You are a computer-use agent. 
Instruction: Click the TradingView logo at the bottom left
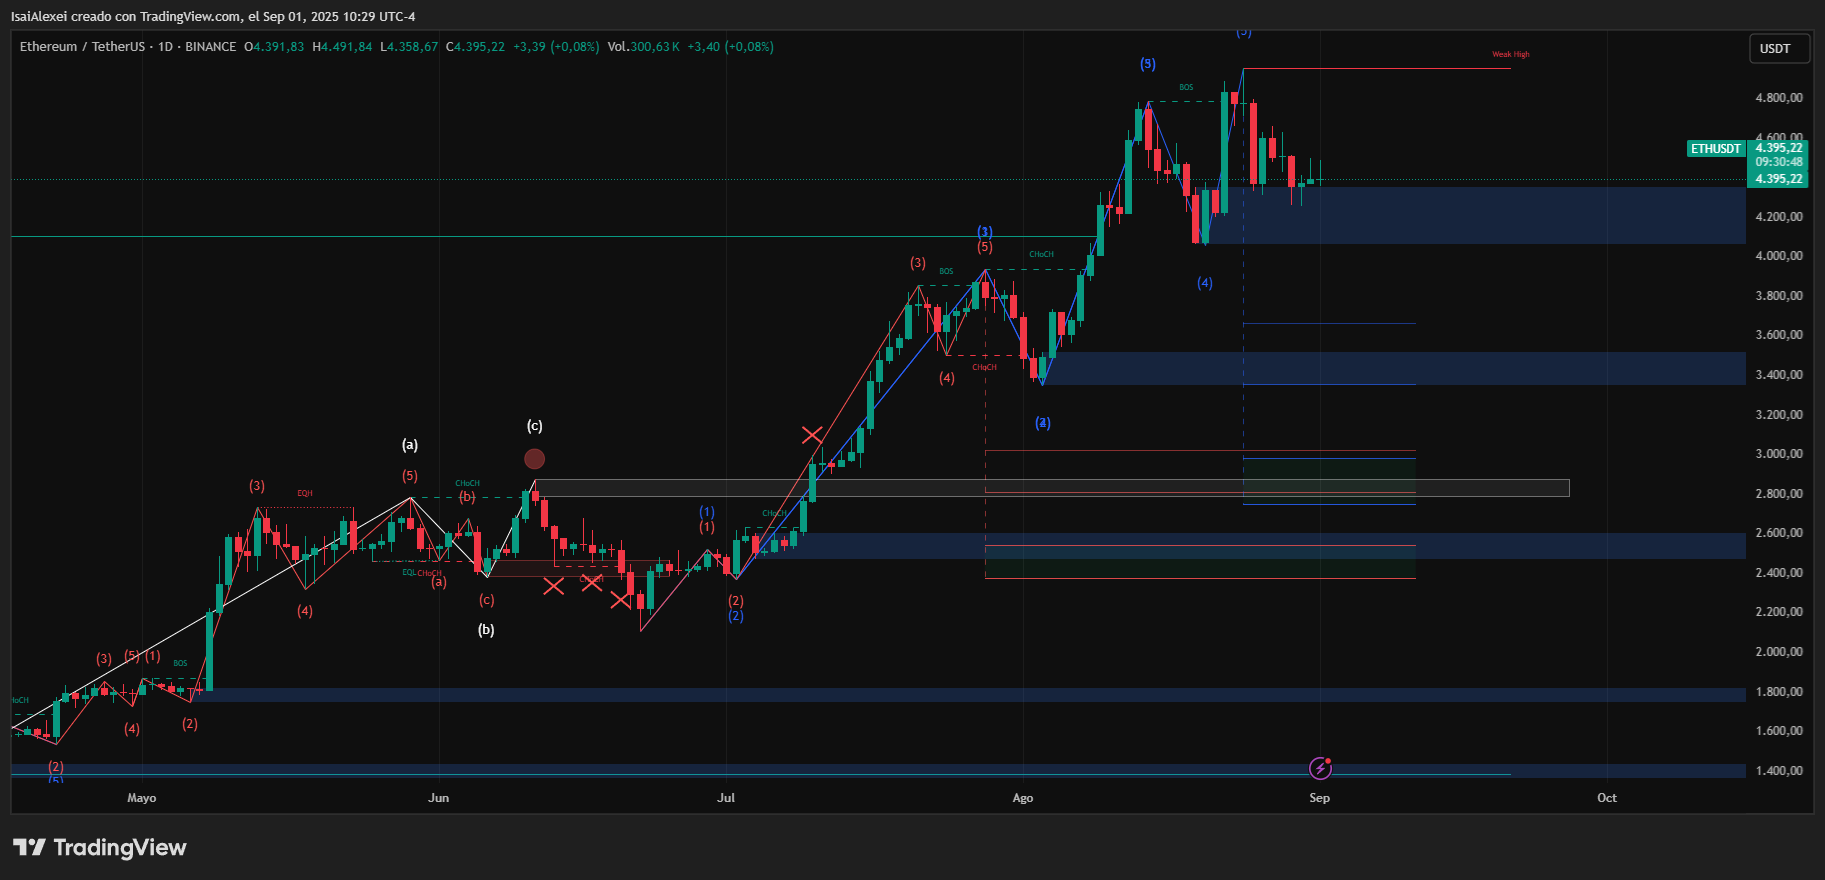100,848
